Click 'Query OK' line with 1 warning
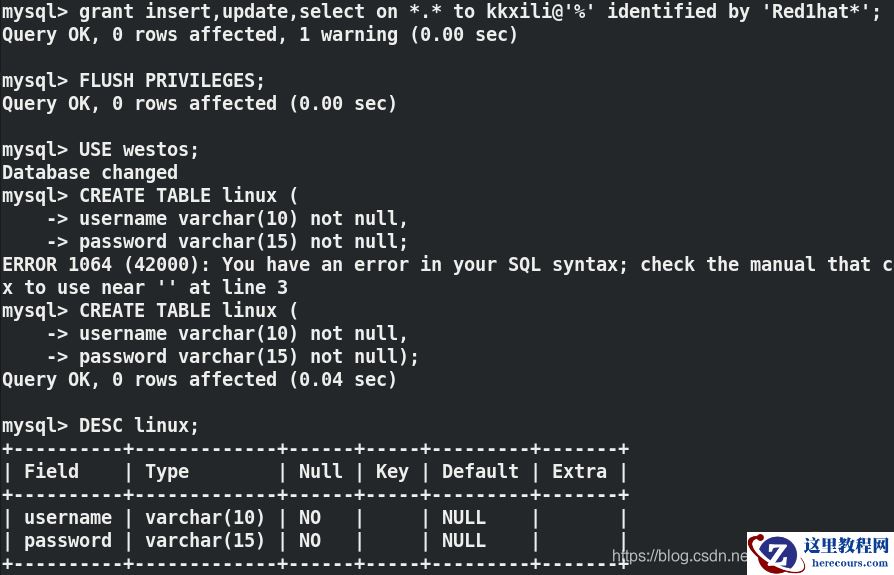This screenshot has width=894, height=575. [260, 34]
